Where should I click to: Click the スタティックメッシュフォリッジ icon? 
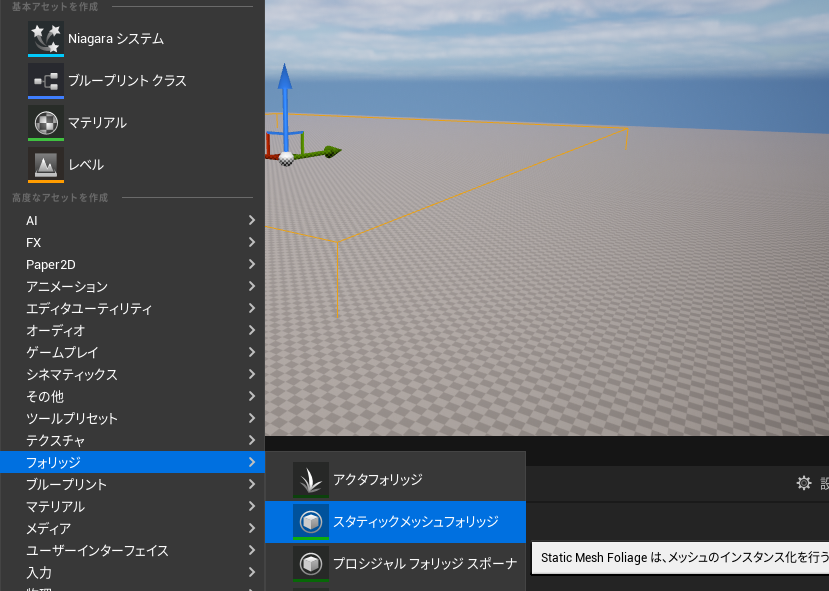311,522
